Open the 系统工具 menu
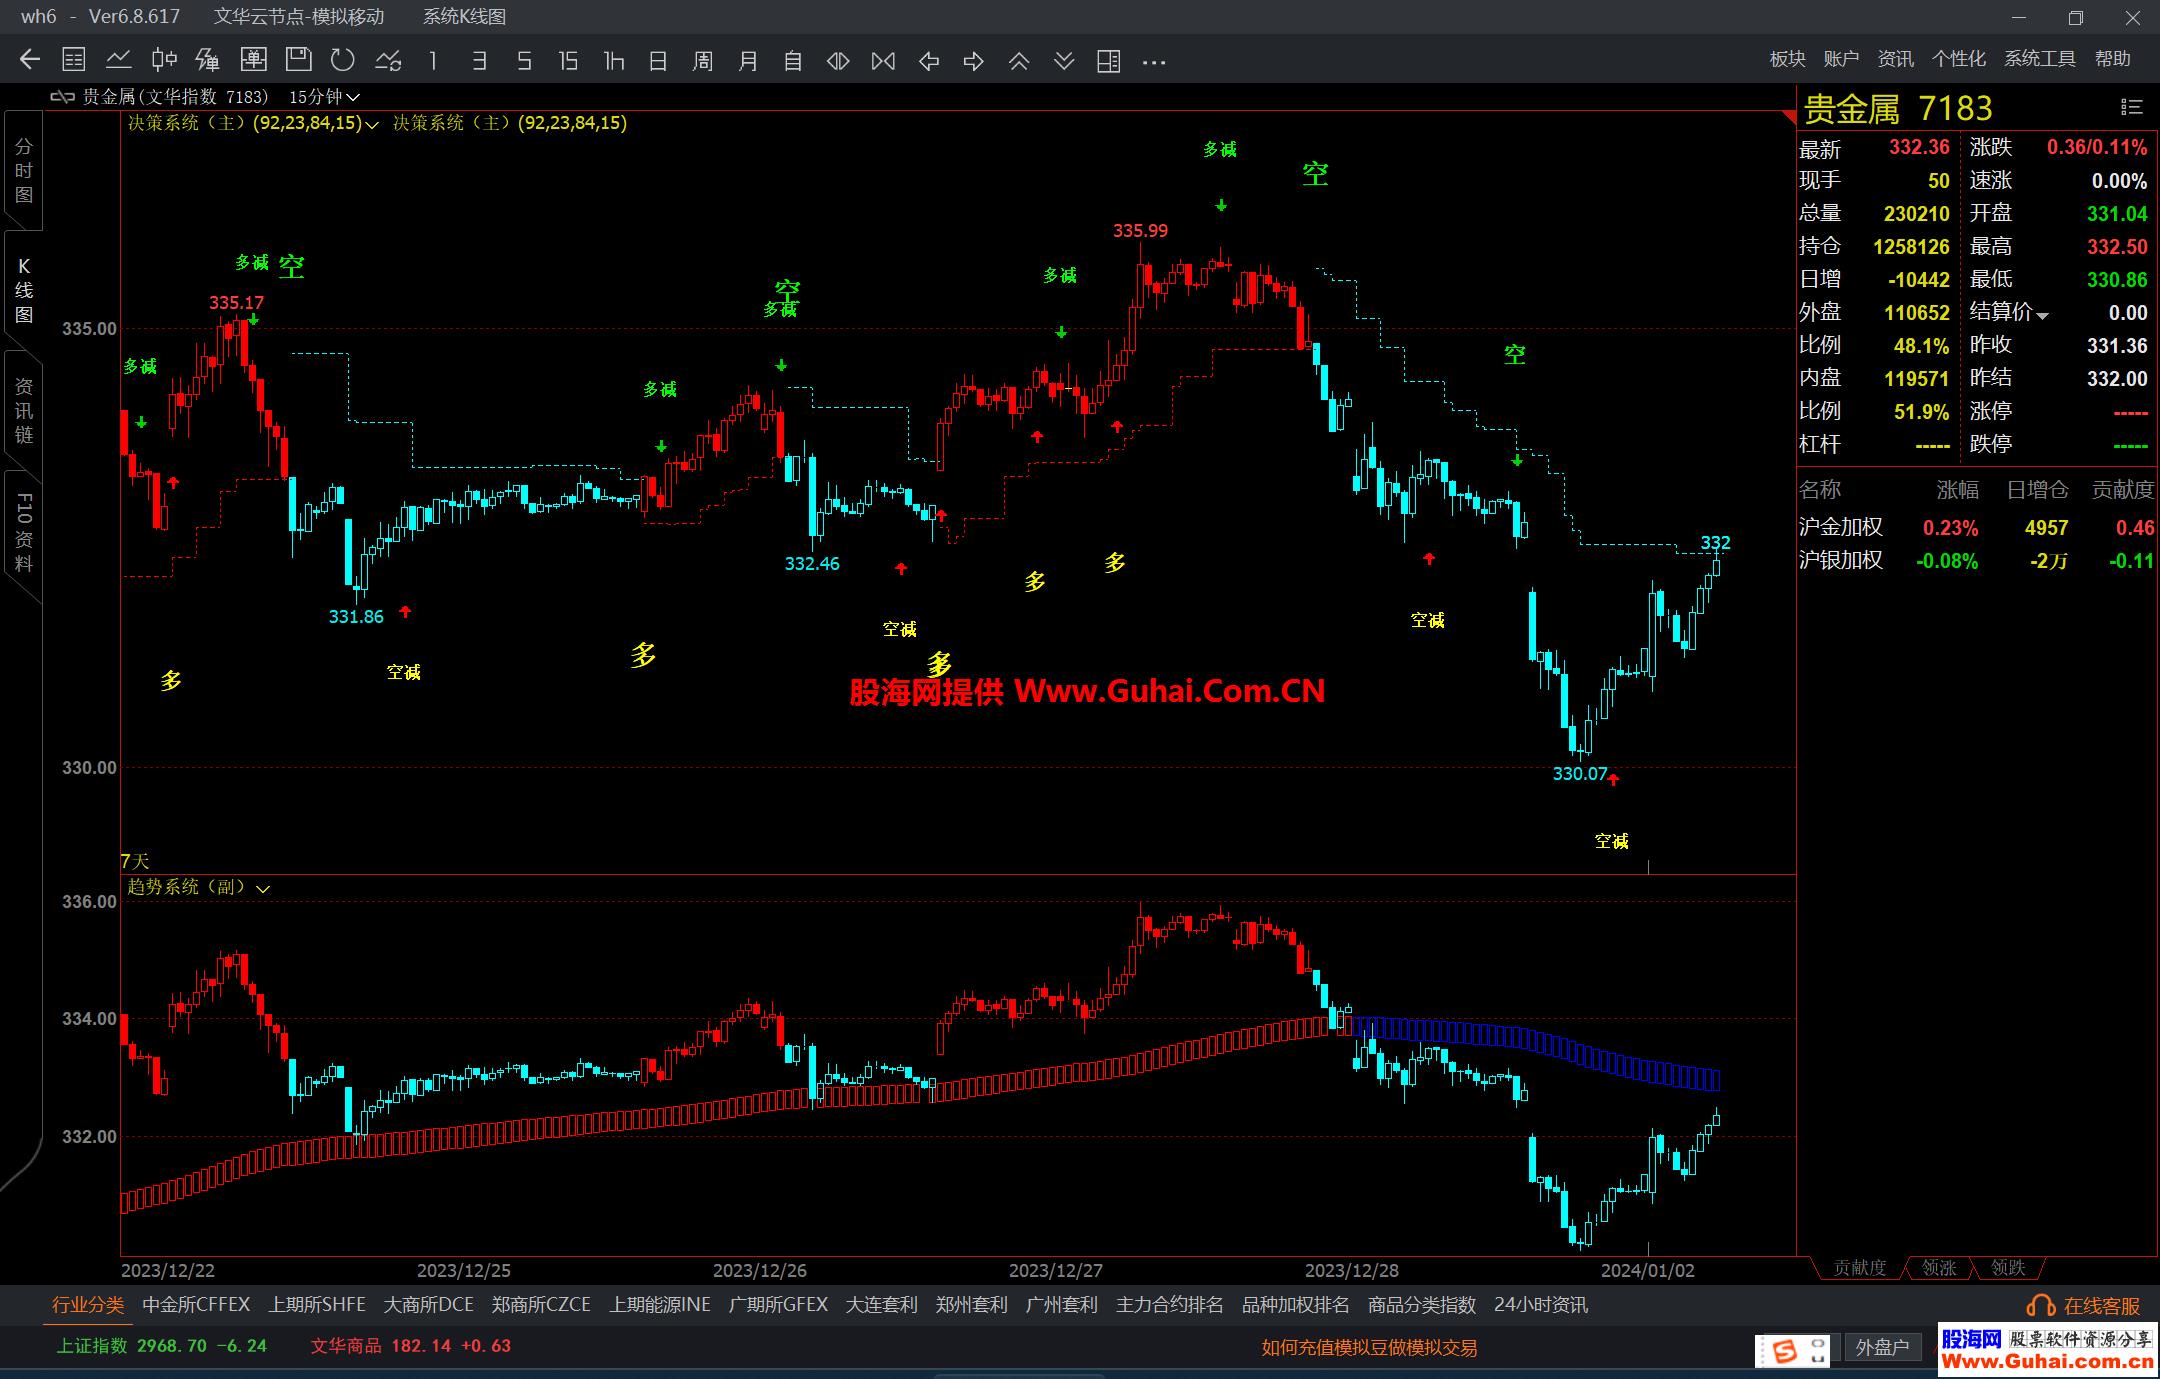The image size is (2160, 1379). tap(2039, 59)
